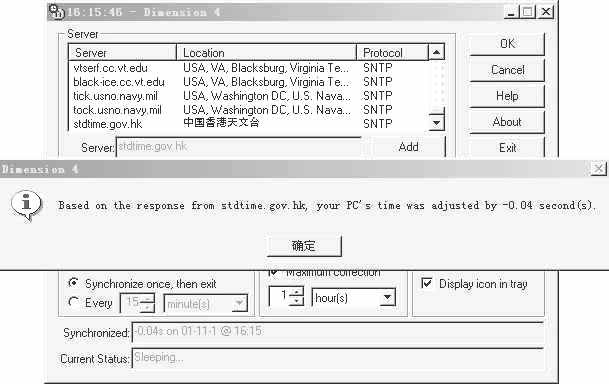Click OK in the Dimension 4 settings window
Screen dimensions: 609x384
coord(507,43)
